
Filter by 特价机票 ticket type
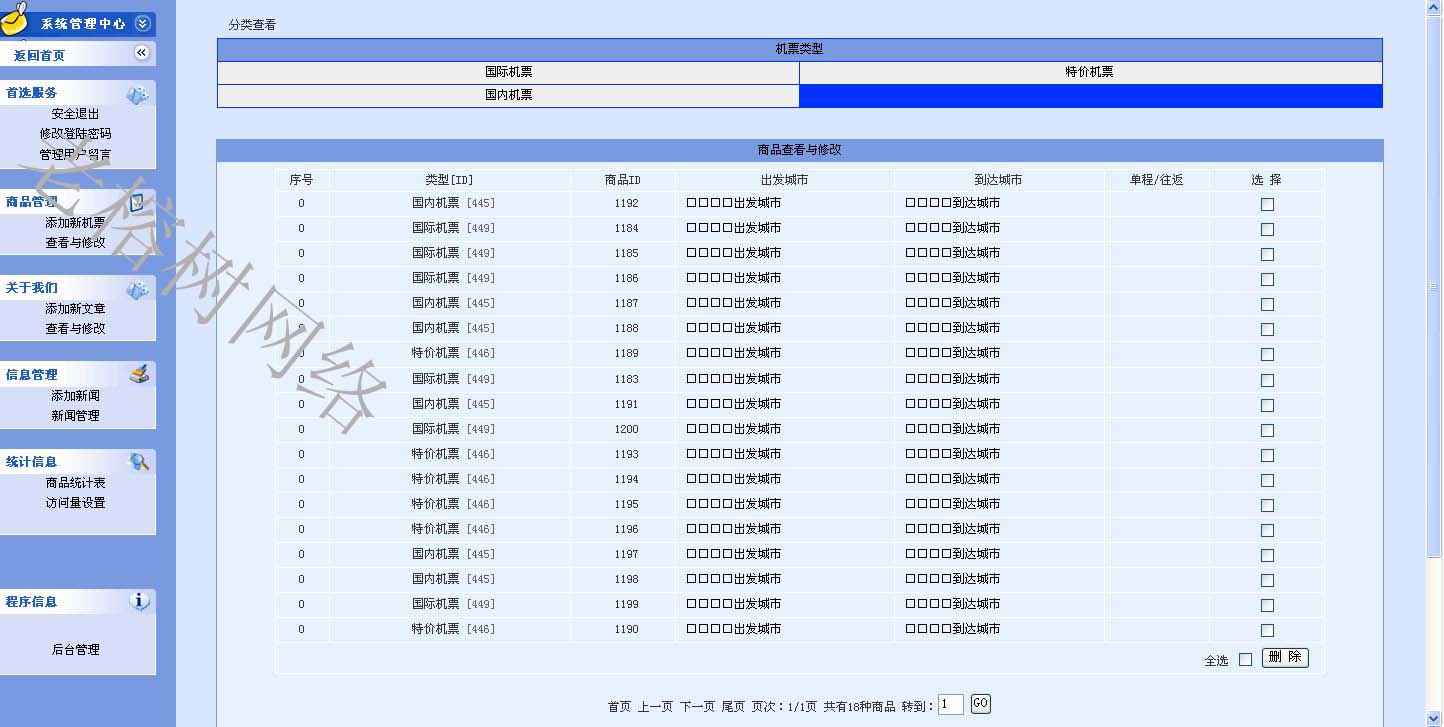point(1089,72)
